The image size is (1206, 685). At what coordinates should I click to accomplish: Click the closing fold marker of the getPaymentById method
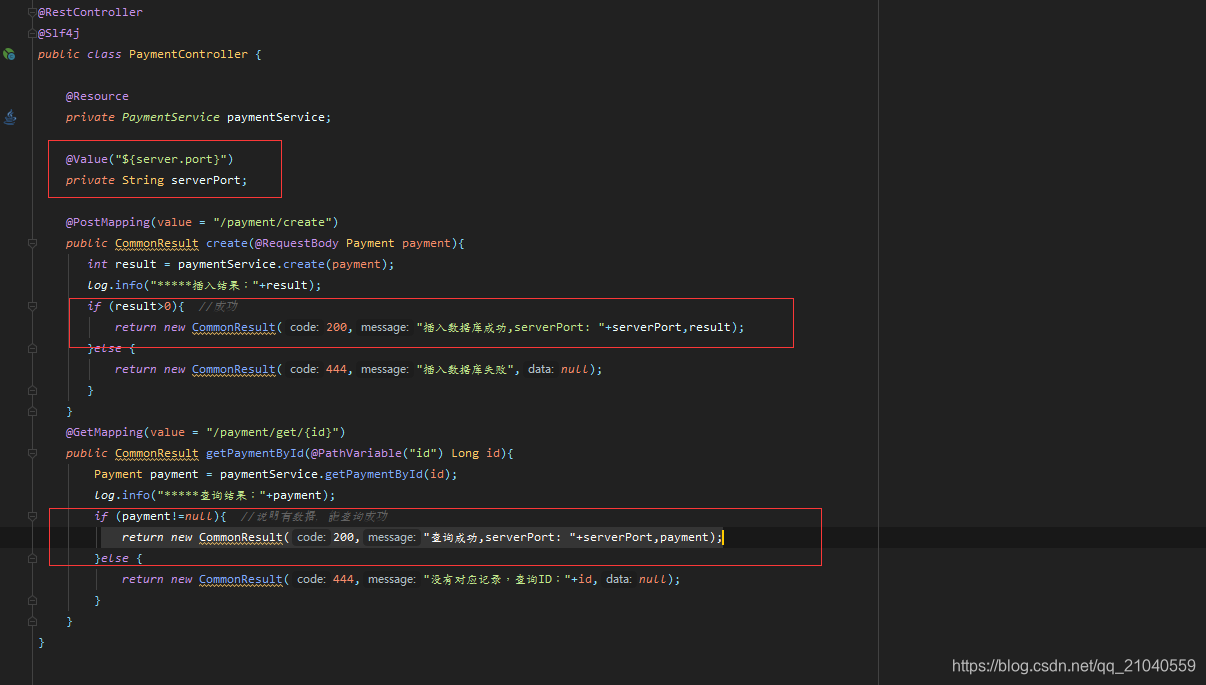point(32,621)
